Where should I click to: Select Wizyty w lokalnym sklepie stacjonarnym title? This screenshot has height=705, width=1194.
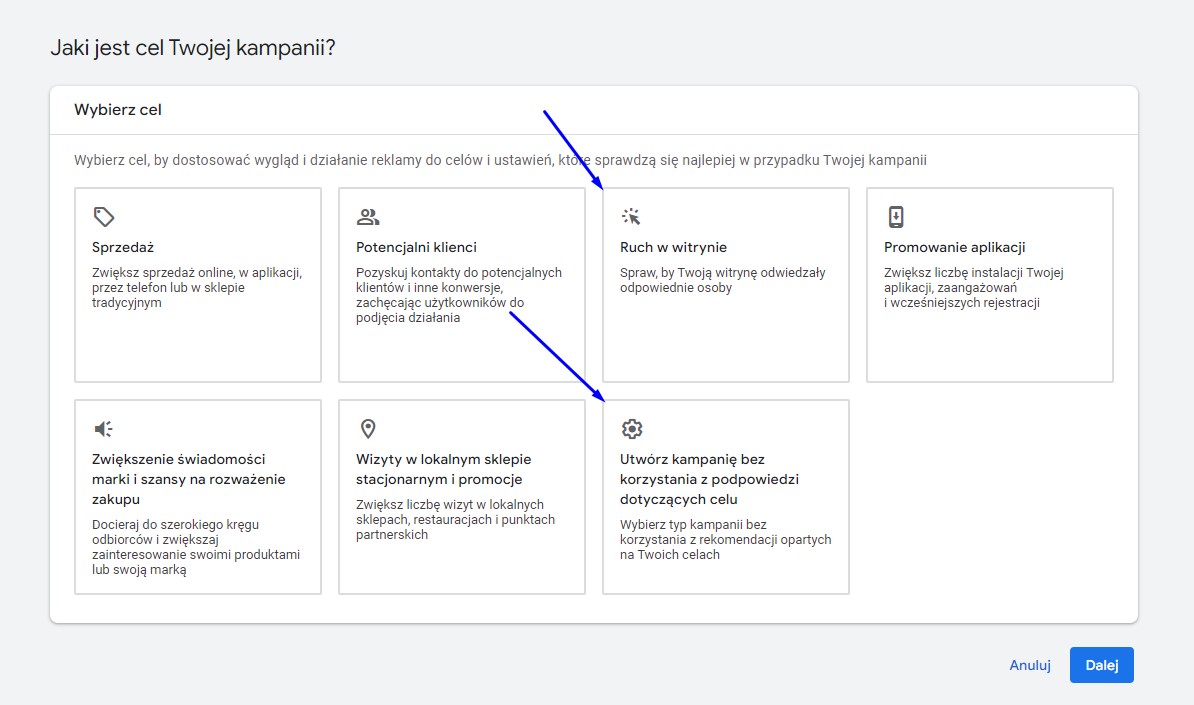pos(443,469)
